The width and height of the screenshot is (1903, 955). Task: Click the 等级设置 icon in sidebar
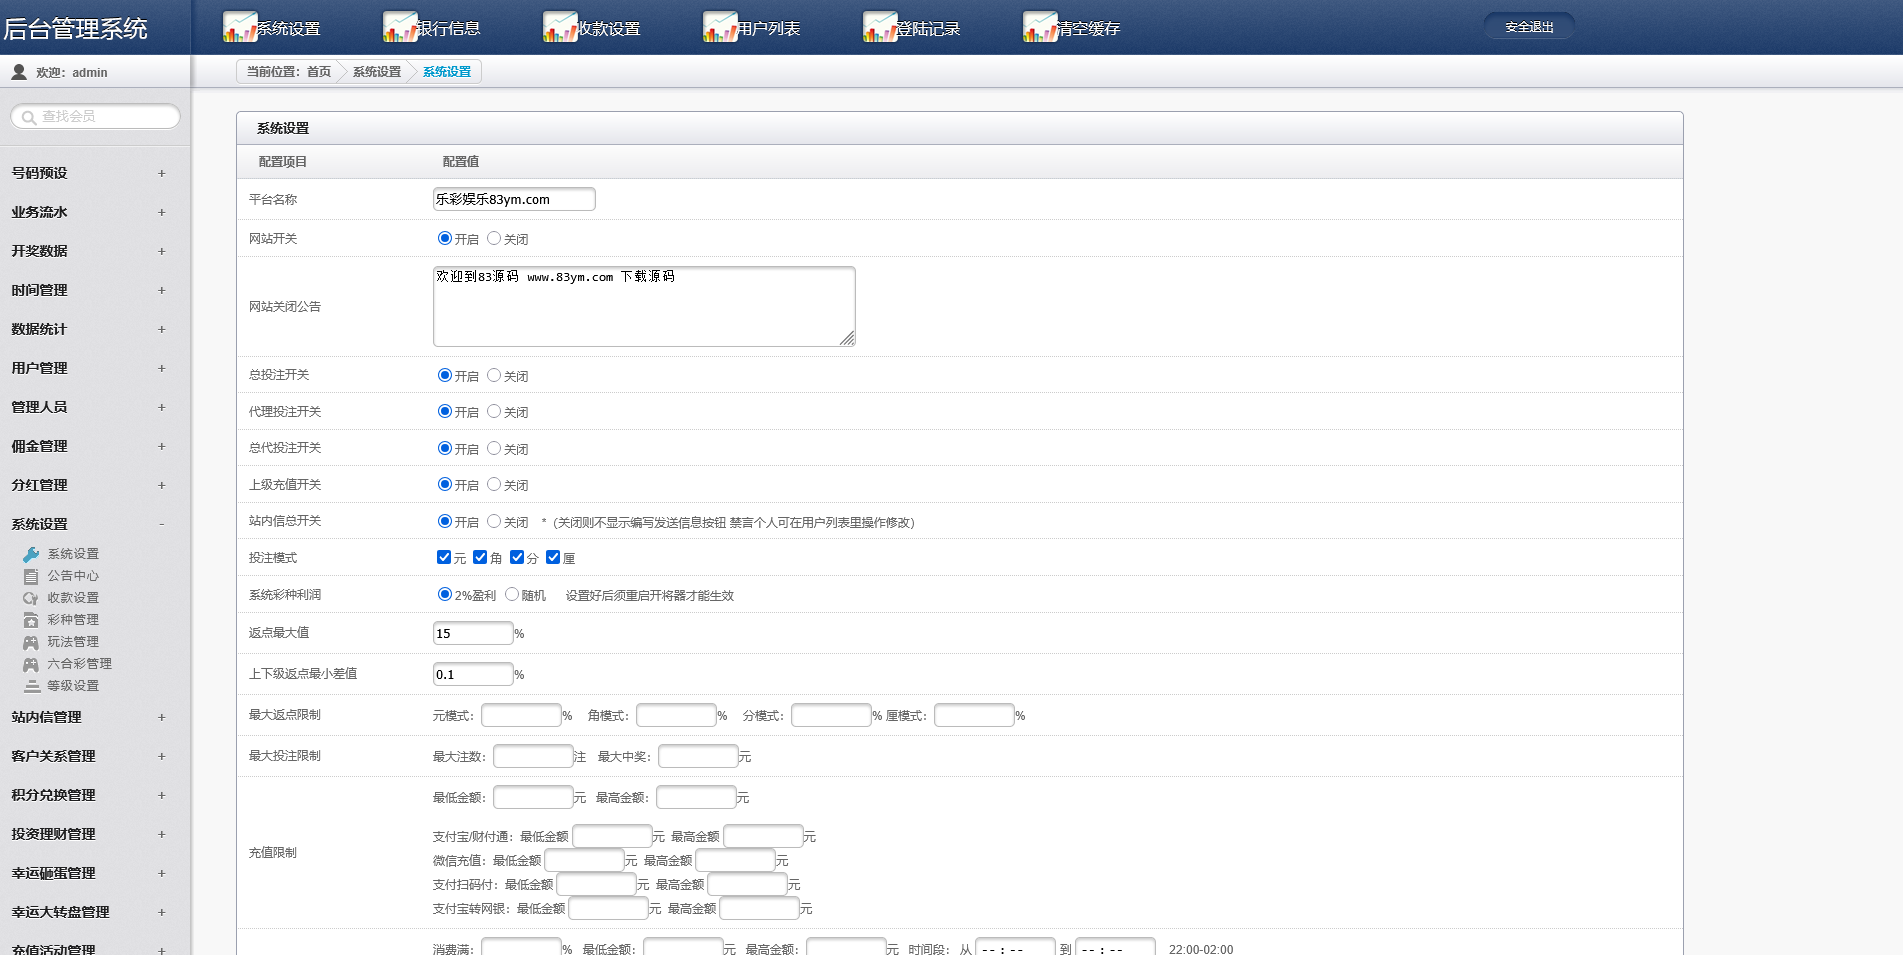click(x=32, y=686)
